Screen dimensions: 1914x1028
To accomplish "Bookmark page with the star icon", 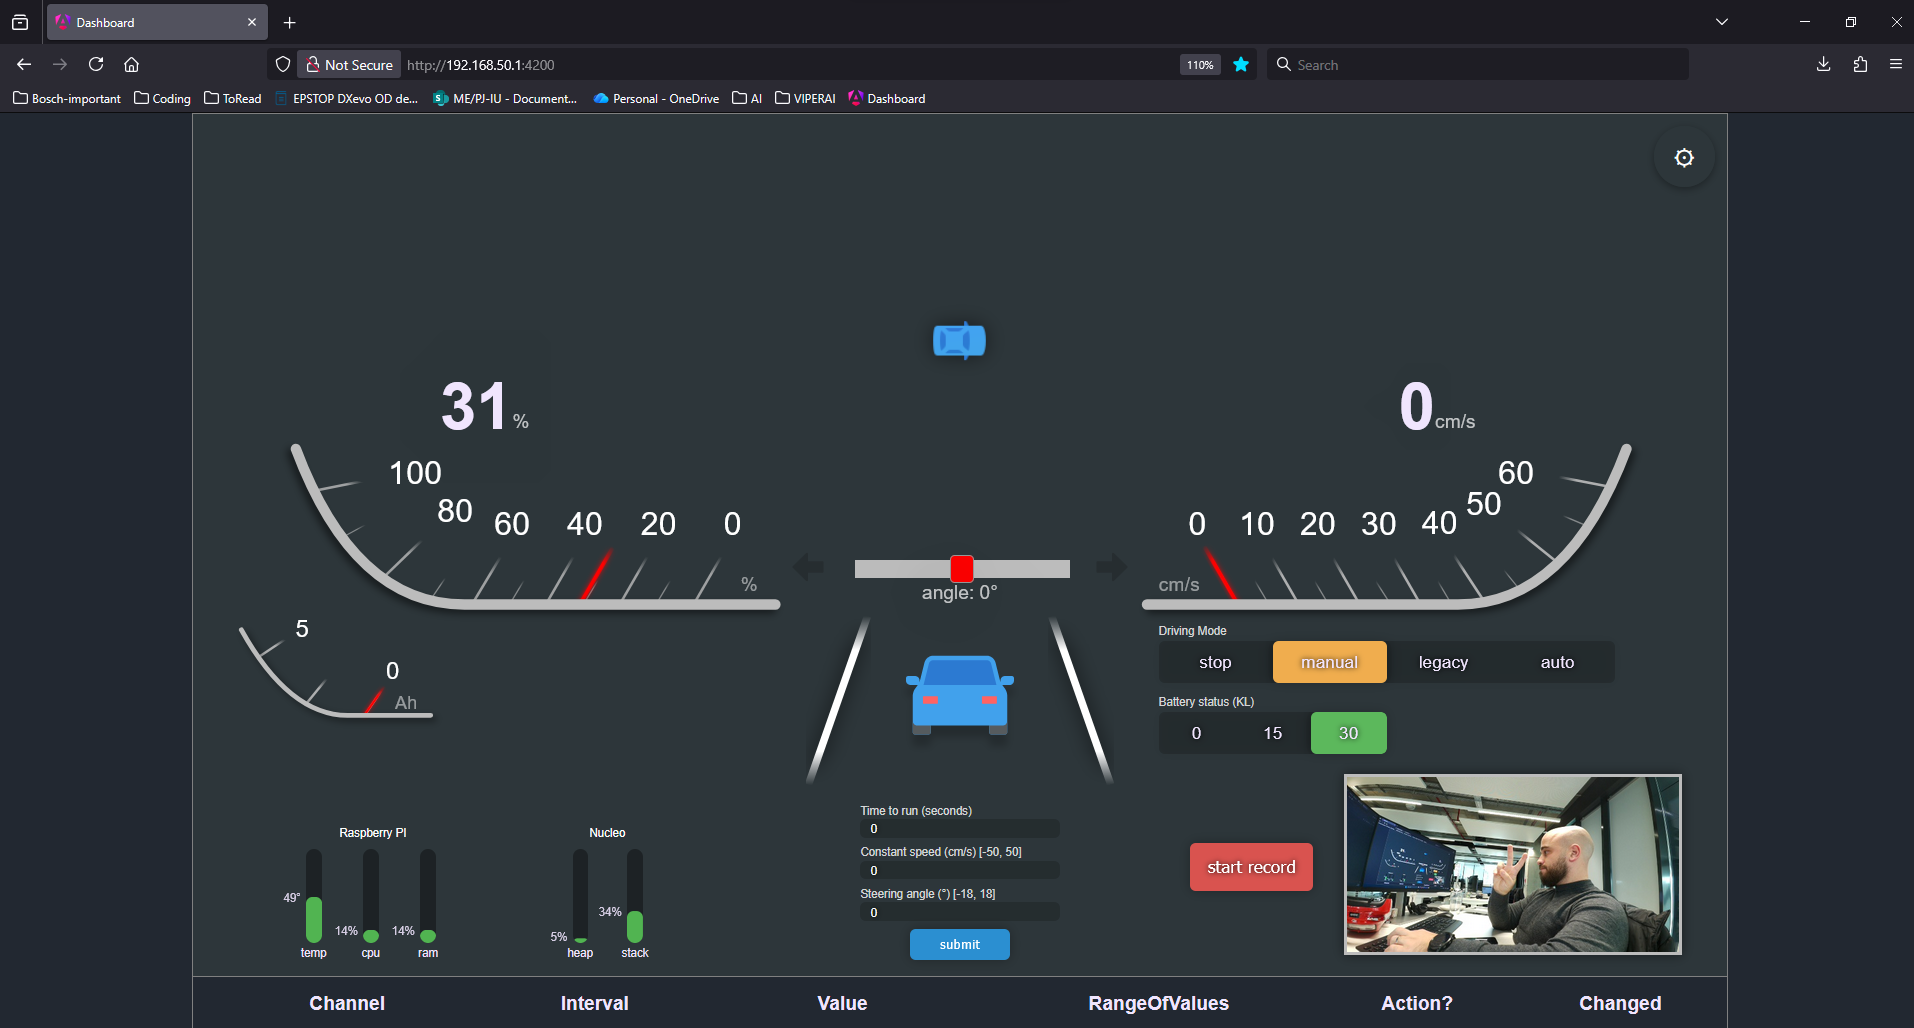I will coord(1241,65).
